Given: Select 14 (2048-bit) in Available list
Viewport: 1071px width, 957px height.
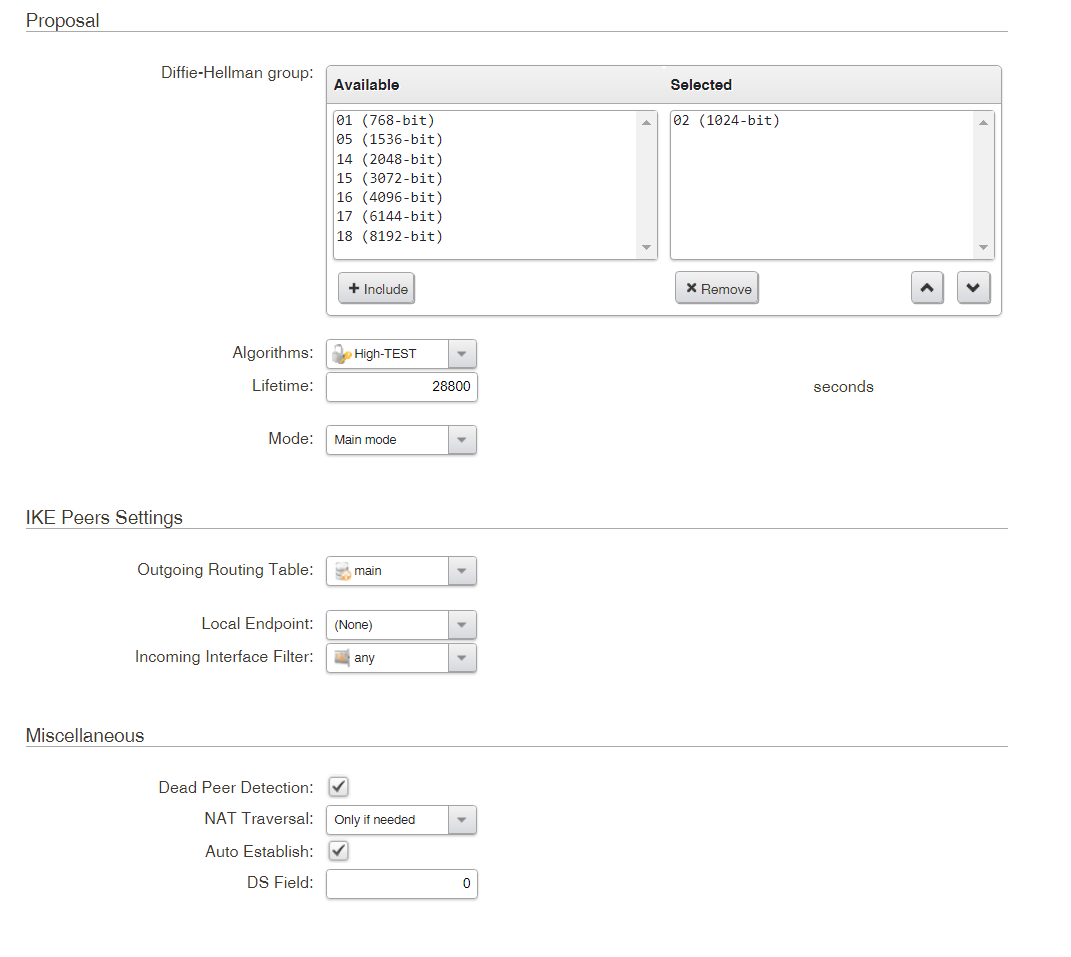Looking at the screenshot, I should point(389,159).
